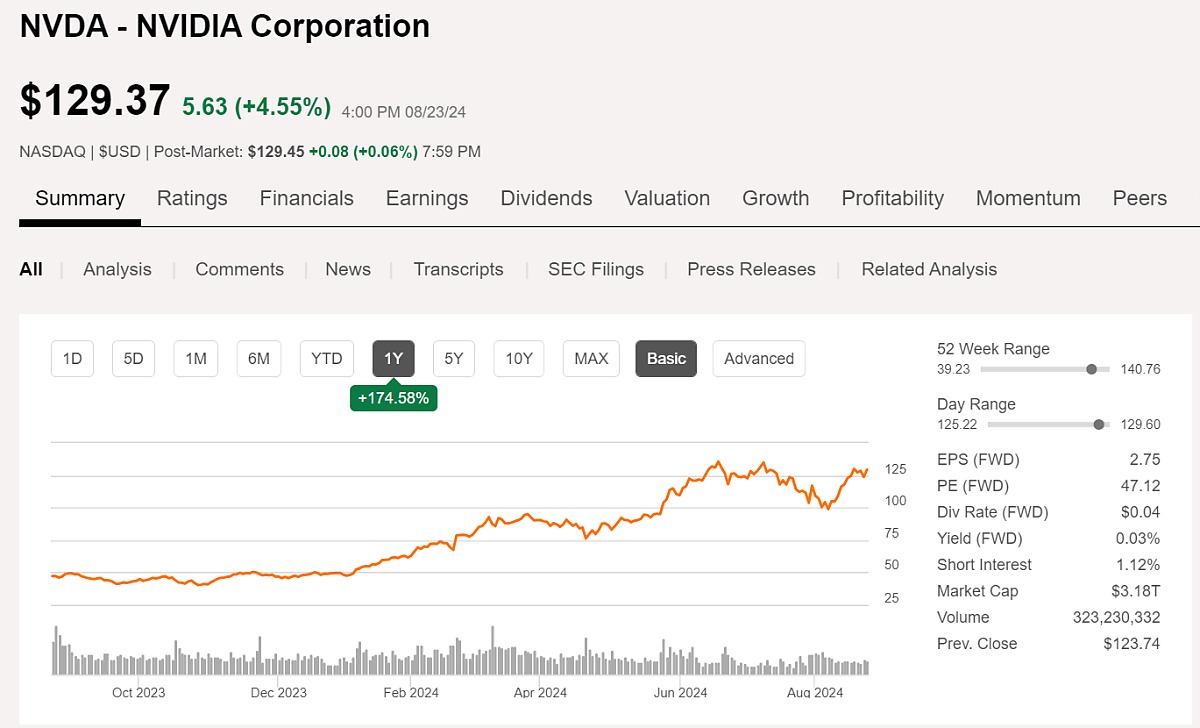The image size is (1200, 728).
Task: Show the Comments section
Action: (239, 269)
